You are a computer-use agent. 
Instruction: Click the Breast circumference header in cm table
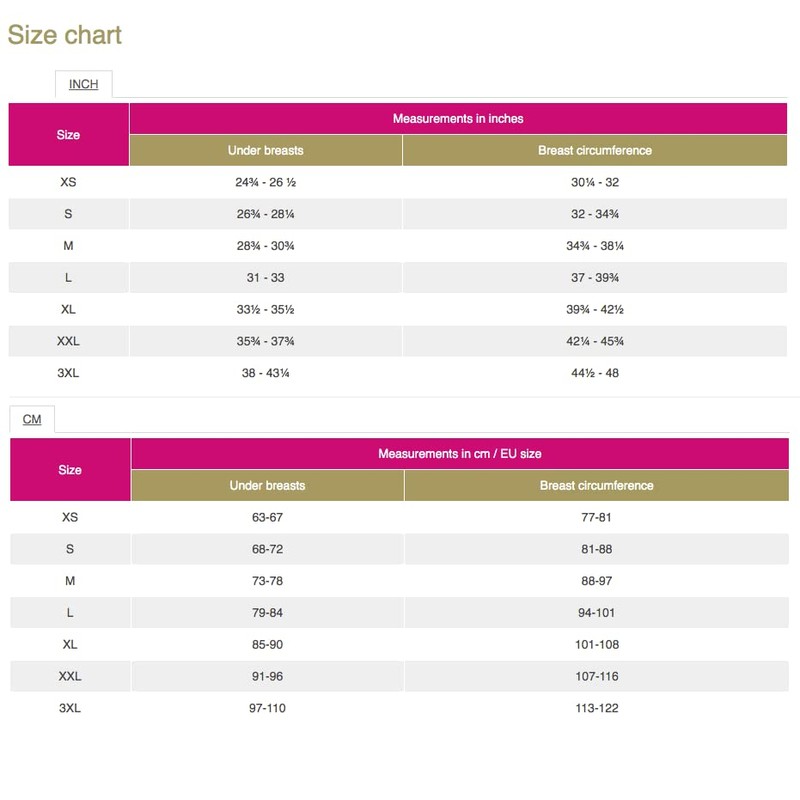tap(598, 485)
